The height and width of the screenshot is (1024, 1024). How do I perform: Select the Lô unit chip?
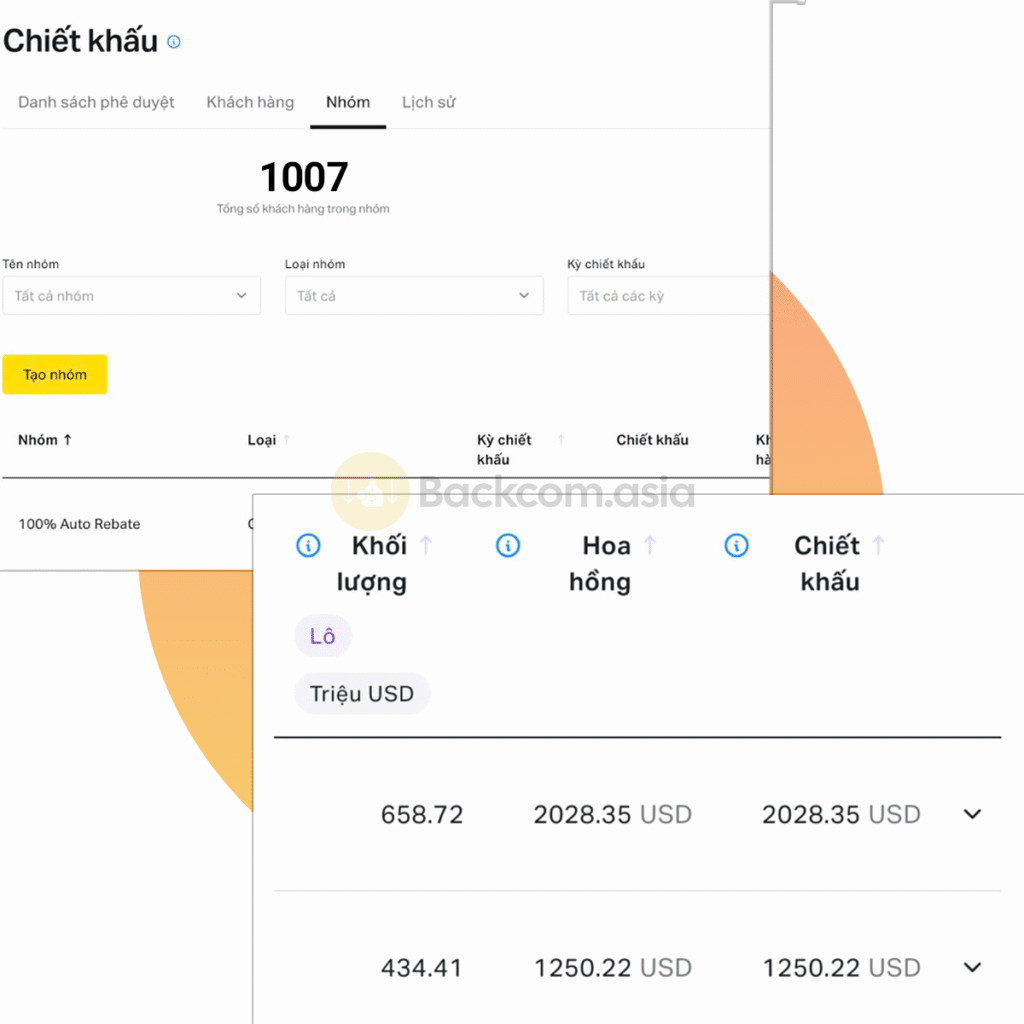(x=322, y=637)
